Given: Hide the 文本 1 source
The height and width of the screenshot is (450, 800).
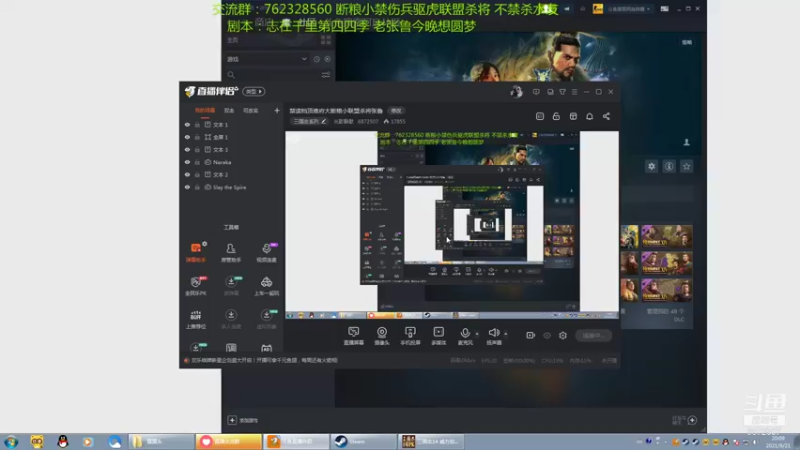Looking at the screenshot, I should 187,124.
